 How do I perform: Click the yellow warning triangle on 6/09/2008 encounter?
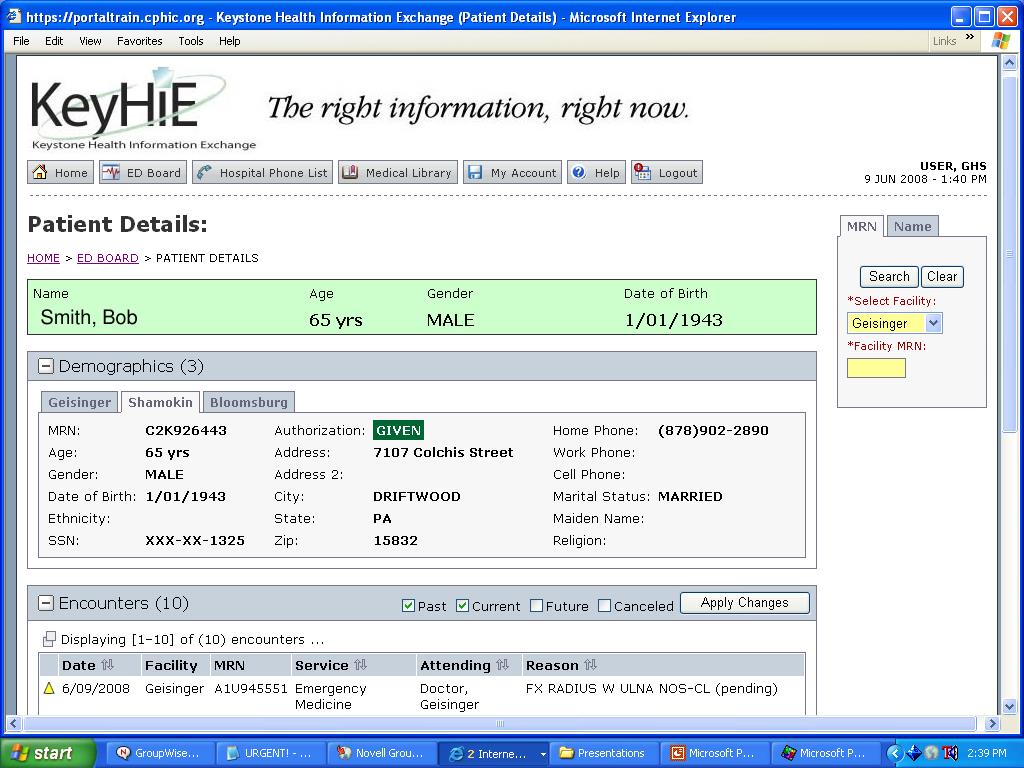point(49,688)
